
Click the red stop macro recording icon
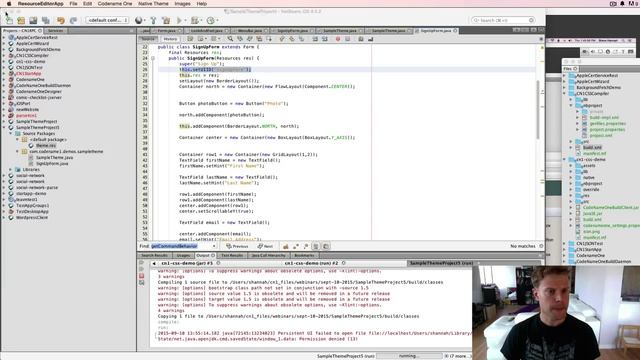pyautogui.click(x=338, y=39)
